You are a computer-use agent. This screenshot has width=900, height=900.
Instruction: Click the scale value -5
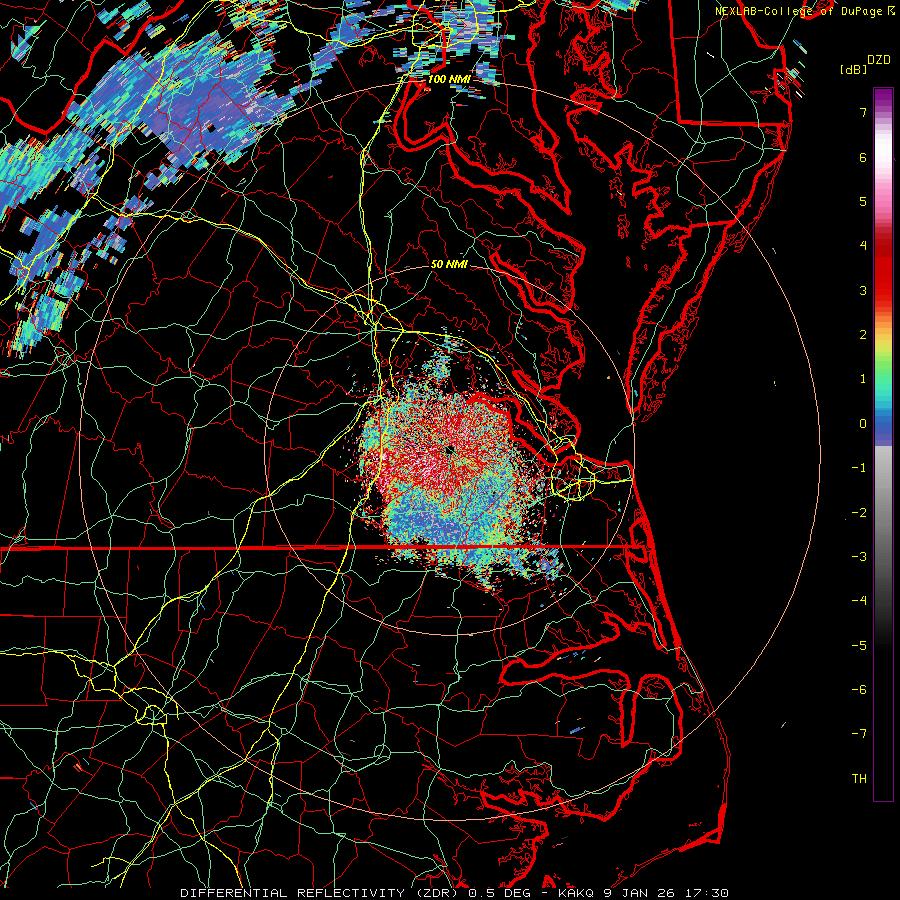tap(859, 646)
